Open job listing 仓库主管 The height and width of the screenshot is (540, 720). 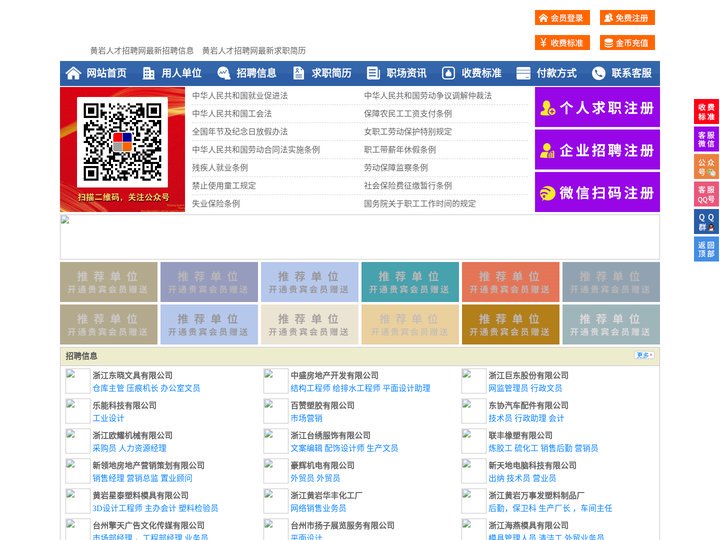coord(108,388)
